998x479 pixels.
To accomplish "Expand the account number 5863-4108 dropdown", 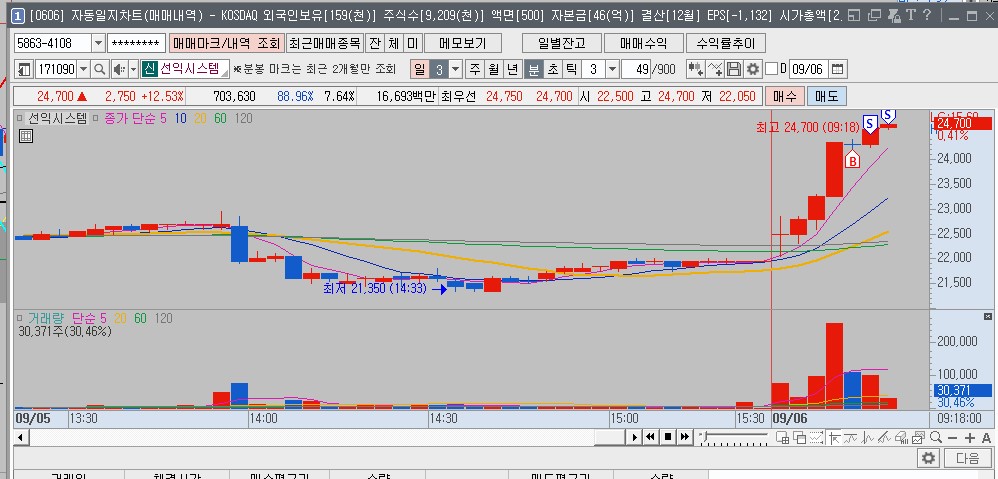I will [98, 43].
